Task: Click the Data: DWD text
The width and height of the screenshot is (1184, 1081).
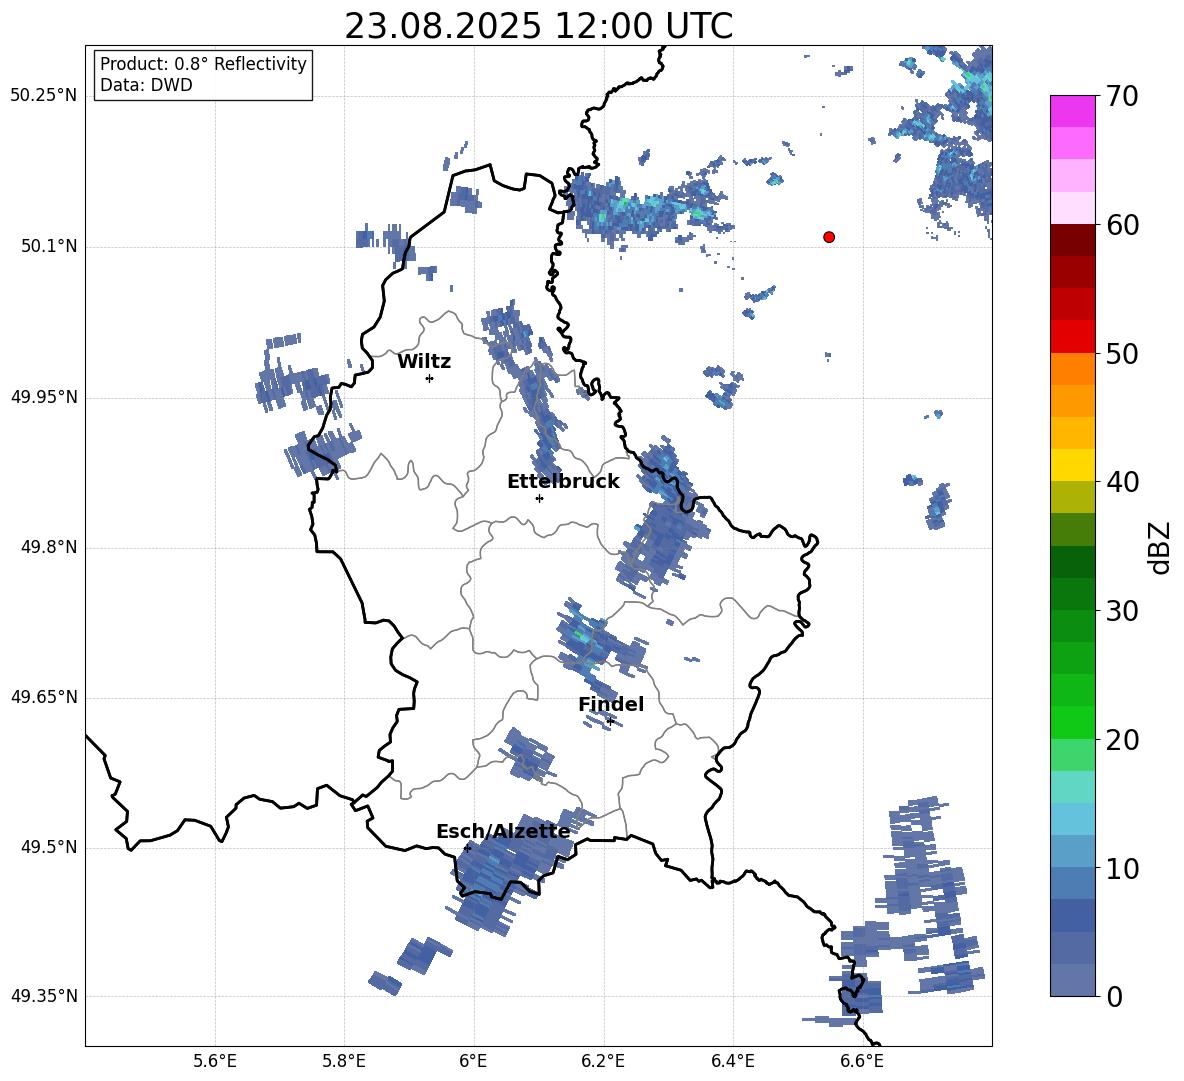Action: coord(146,85)
